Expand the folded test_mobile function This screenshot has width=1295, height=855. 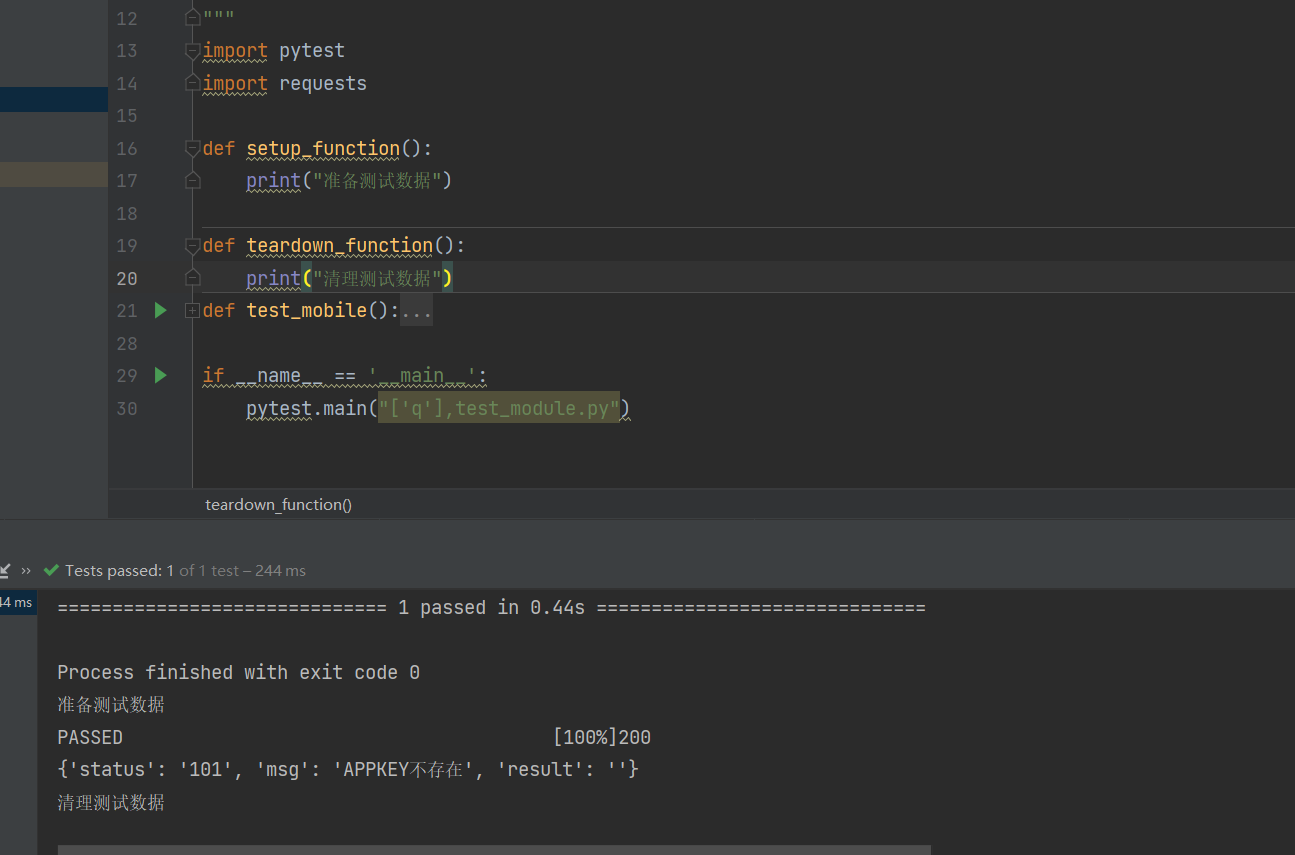[192, 311]
